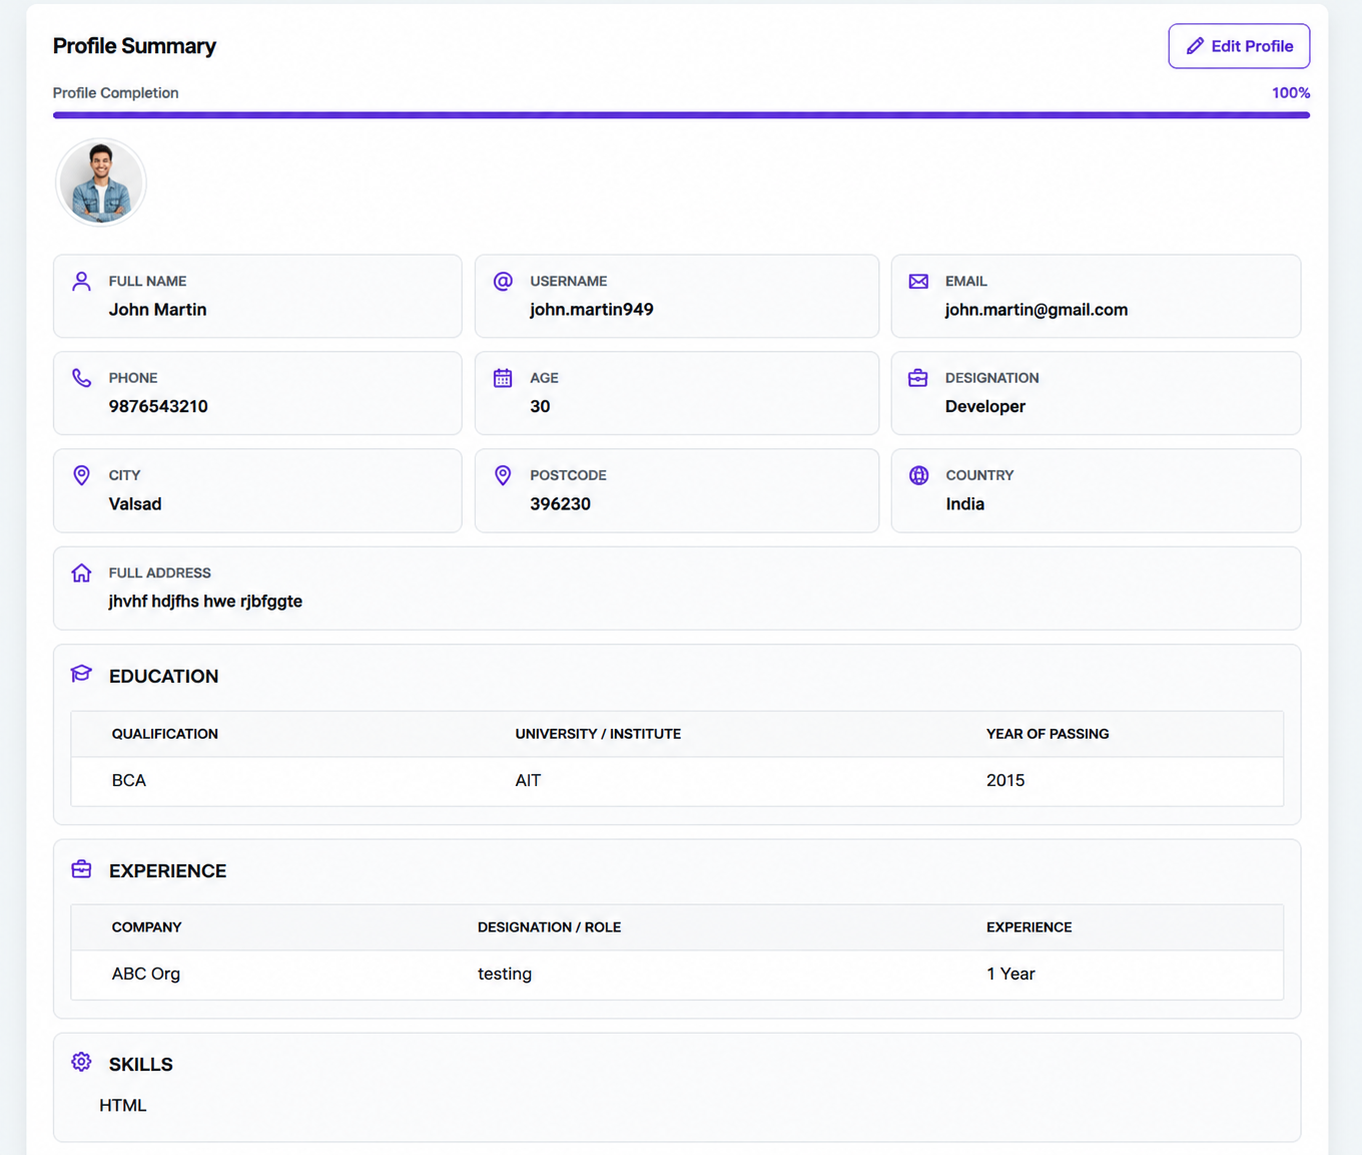Click the globe icon beside Country
The height and width of the screenshot is (1155, 1362).
(919, 475)
